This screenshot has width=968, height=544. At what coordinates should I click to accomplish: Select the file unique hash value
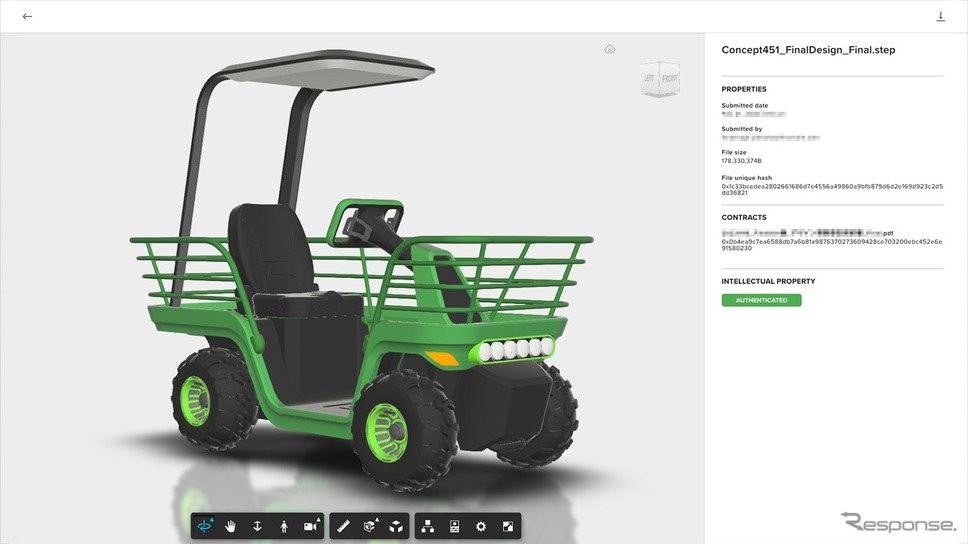832,189
